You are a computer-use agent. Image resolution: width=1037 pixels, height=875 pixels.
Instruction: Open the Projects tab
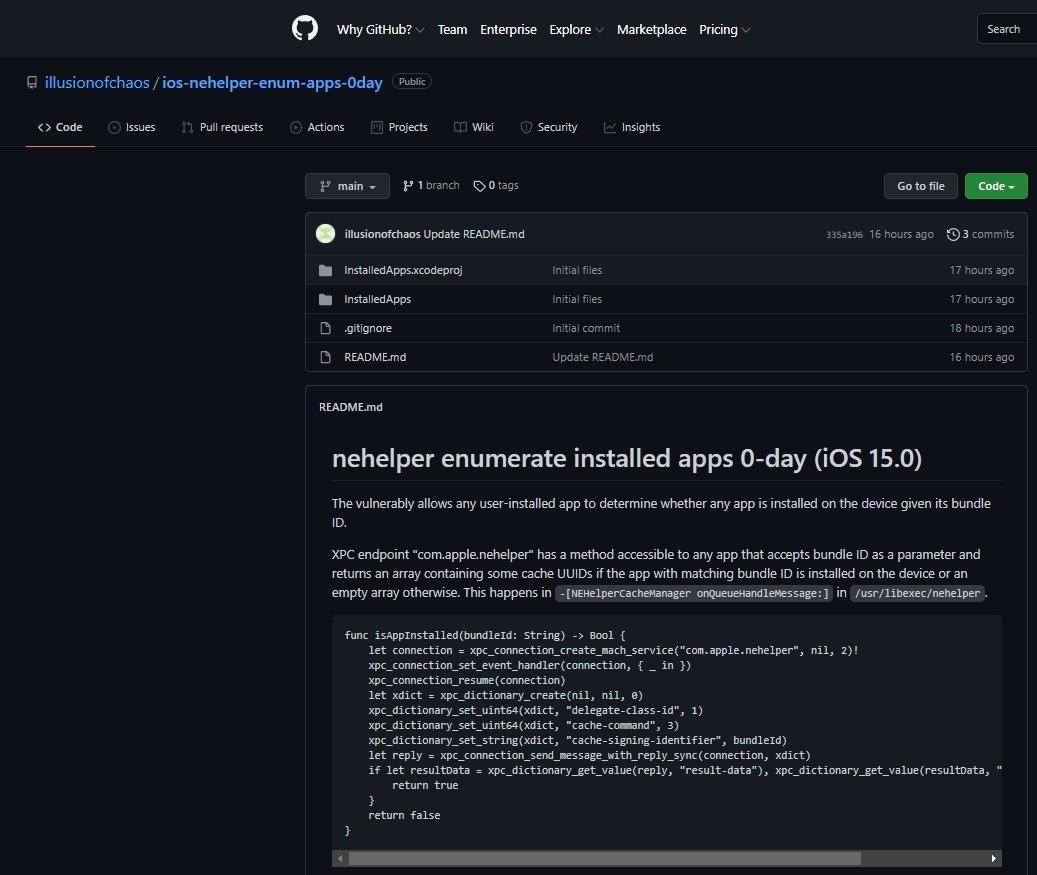coord(399,127)
